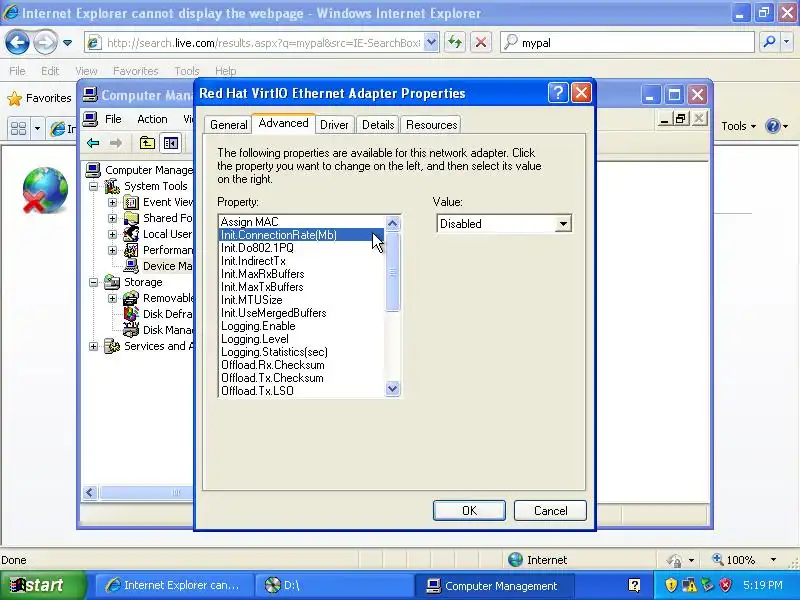
Task: Select Init.ConnectionRate(Mb) property
Action: (x=301, y=235)
